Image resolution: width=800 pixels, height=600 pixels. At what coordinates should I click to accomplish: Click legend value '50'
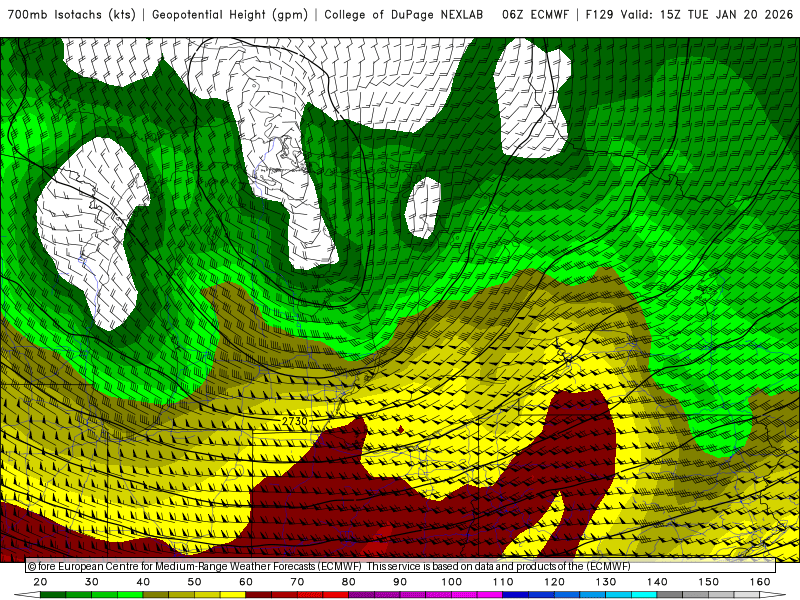(194, 582)
